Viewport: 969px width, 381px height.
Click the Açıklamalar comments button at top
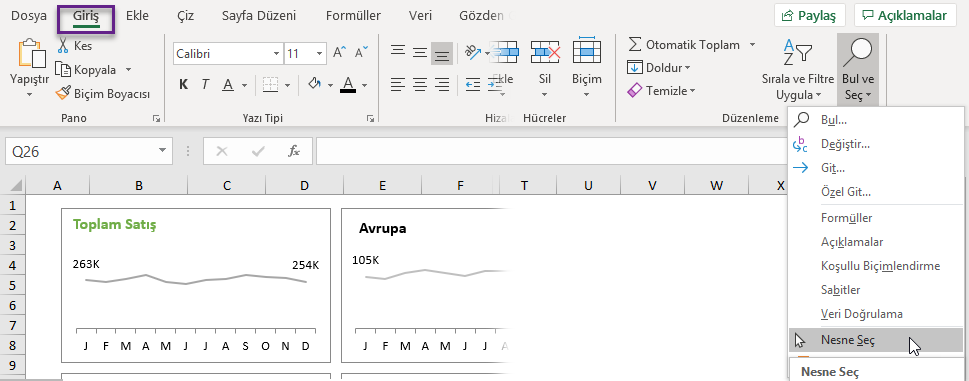coord(904,15)
